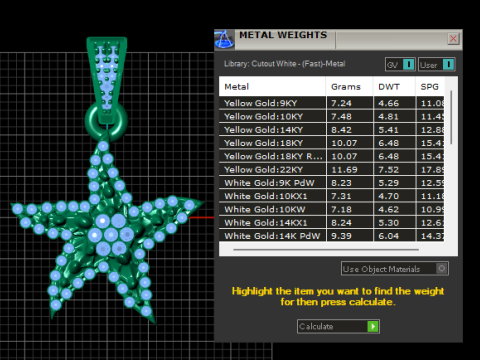Select the White Gold:14KX1 row

(x=331, y=223)
